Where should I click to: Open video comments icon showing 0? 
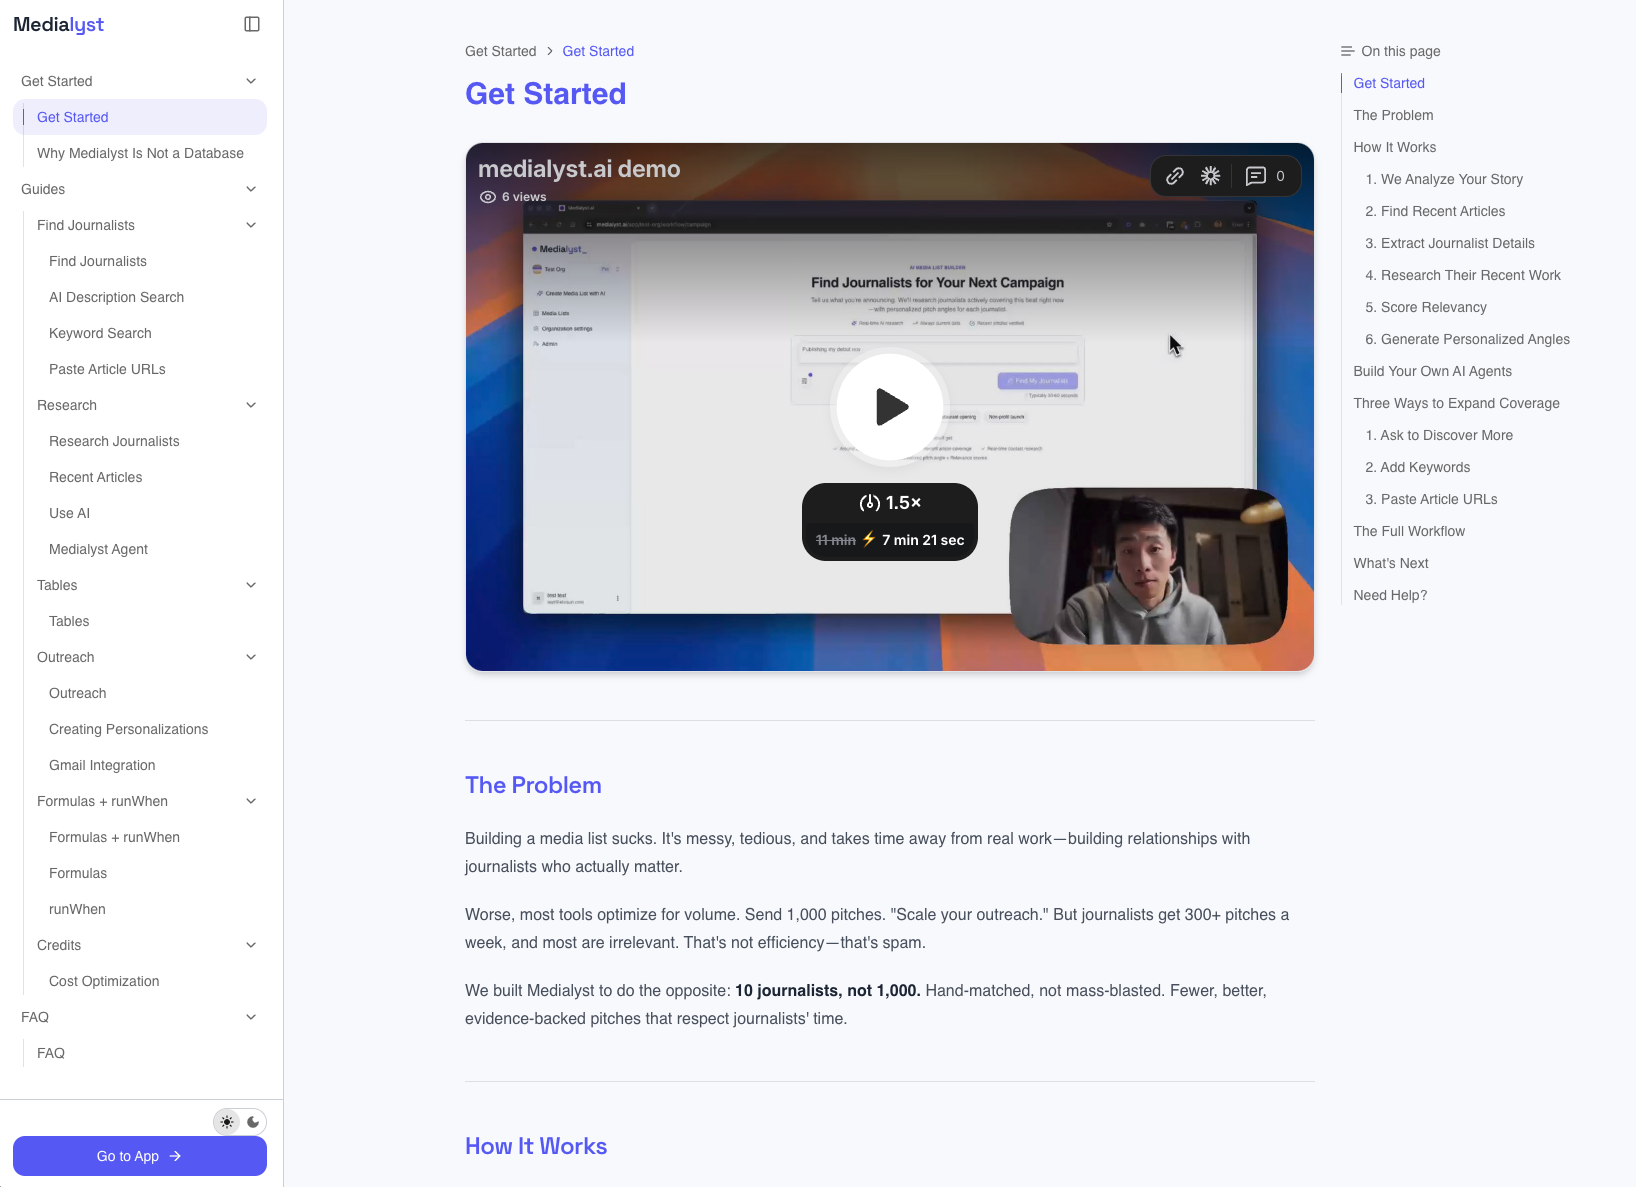(1265, 176)
